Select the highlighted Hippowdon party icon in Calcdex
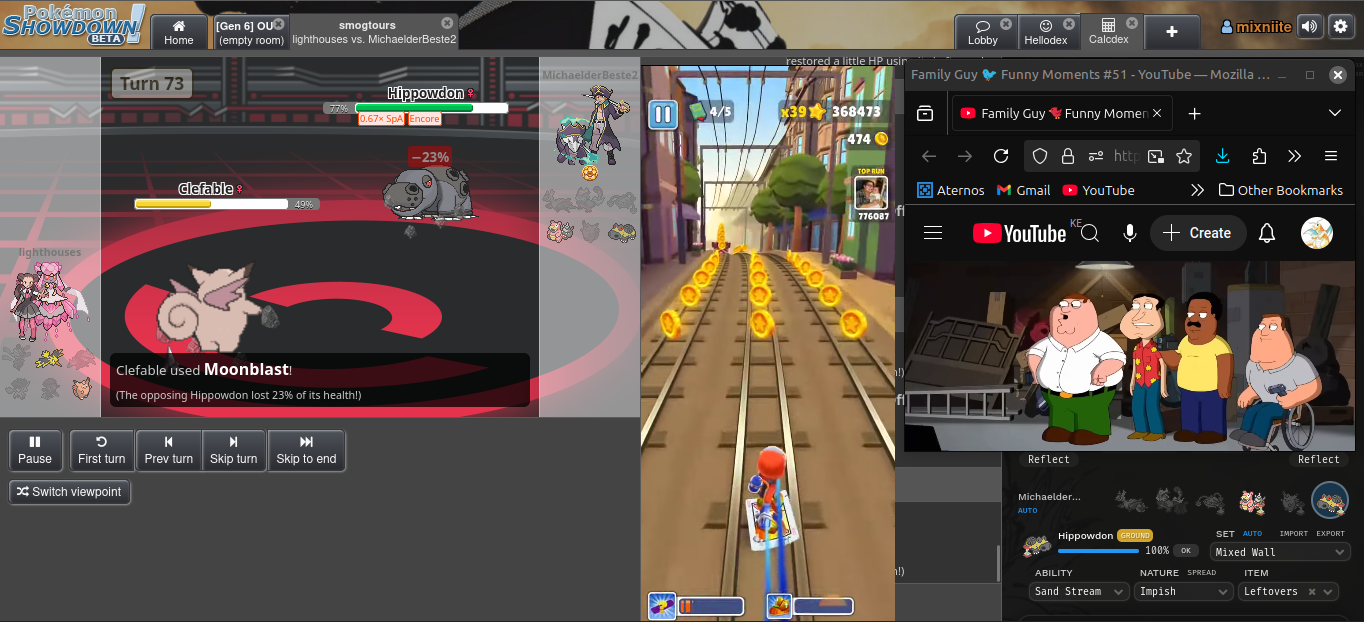 [1330, 500]
